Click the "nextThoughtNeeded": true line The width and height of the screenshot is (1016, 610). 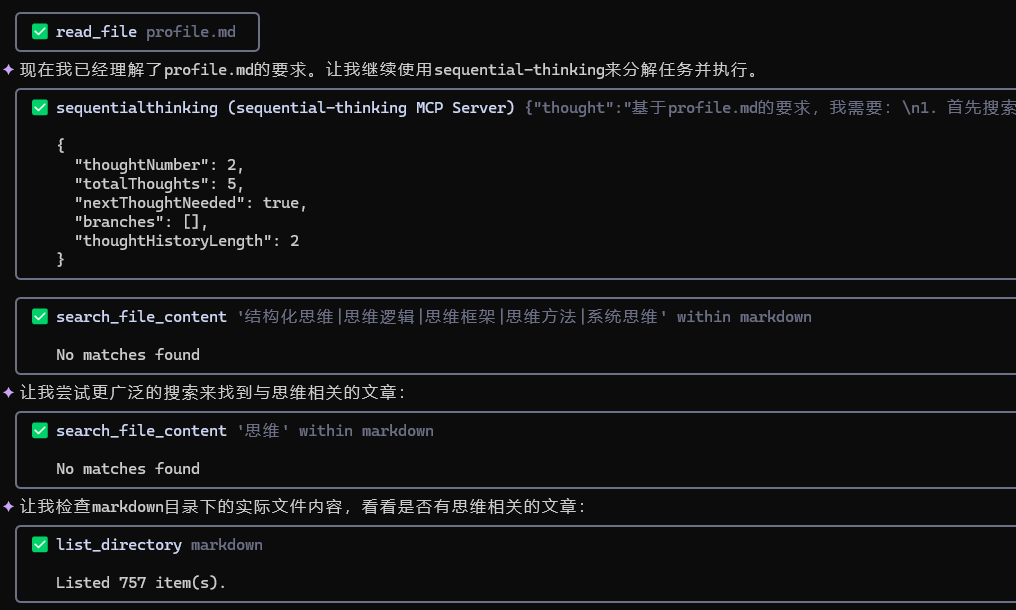(190, 203)
